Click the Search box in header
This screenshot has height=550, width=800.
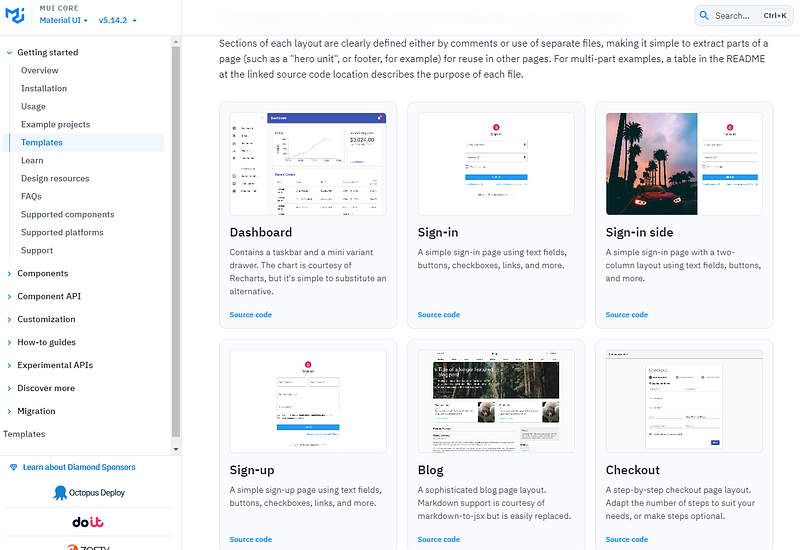coord(744,15)
